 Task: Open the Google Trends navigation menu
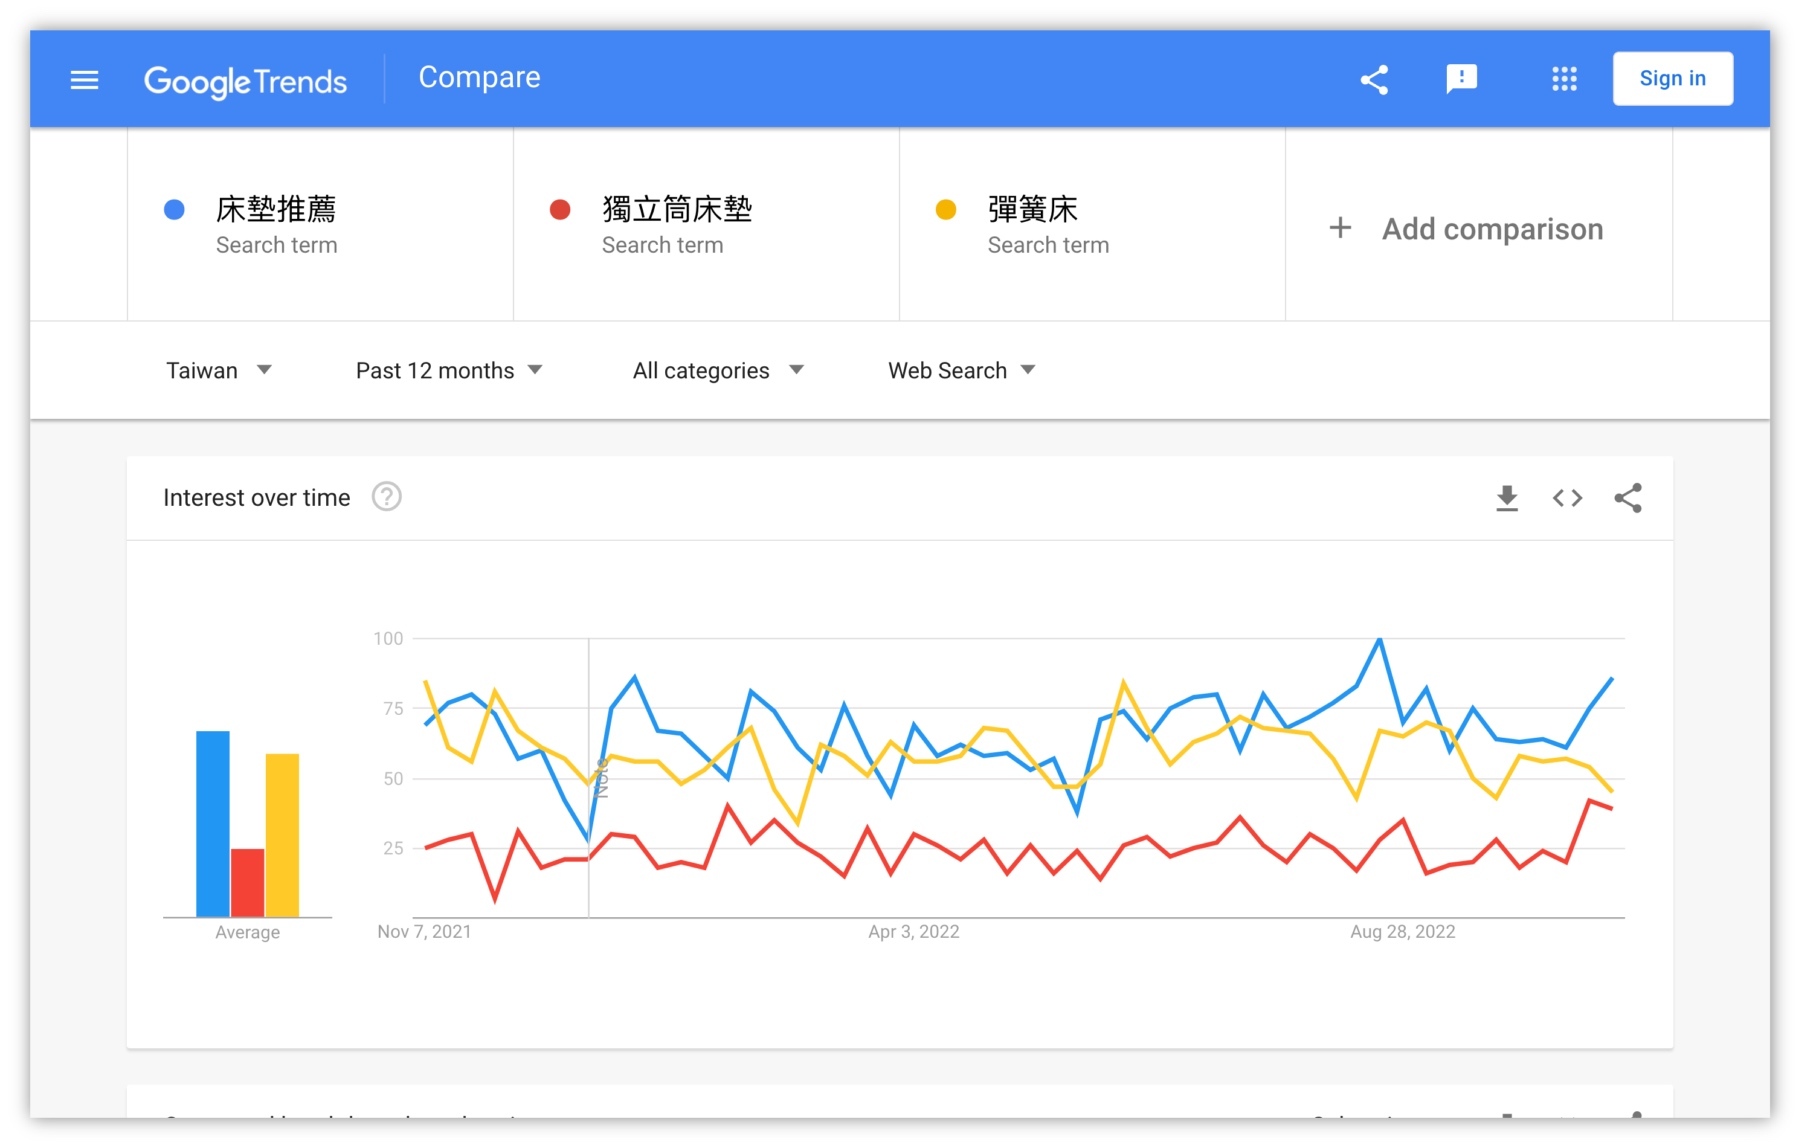pyautogui.click(x=84, y=79)
